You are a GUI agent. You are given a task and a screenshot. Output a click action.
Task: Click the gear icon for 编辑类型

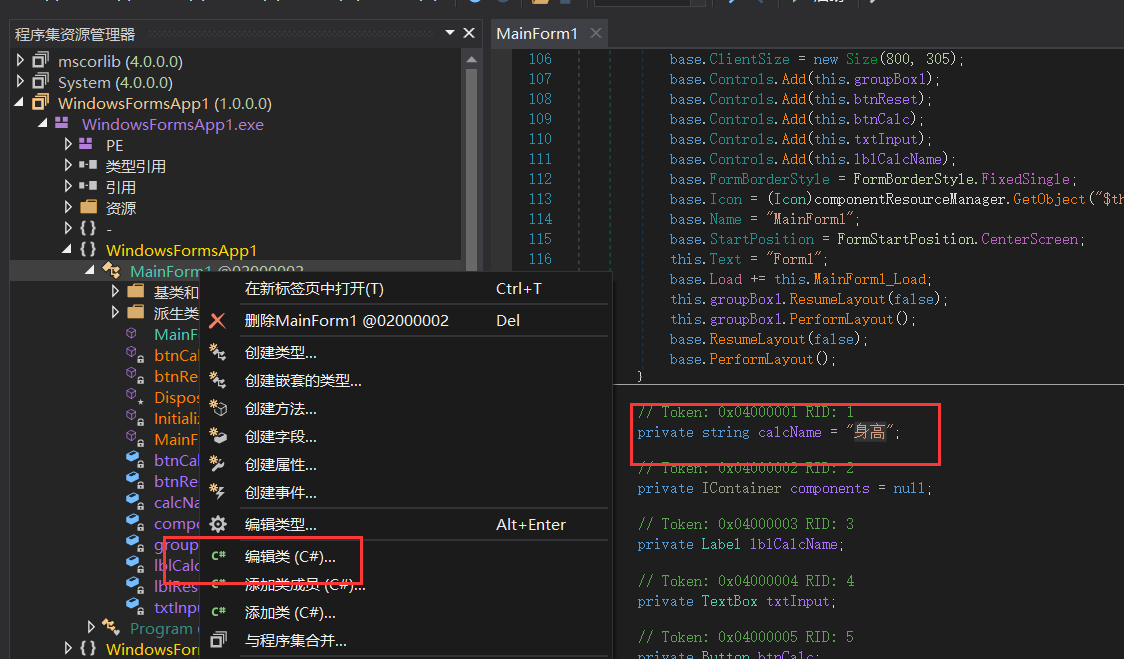click(219, 525)
